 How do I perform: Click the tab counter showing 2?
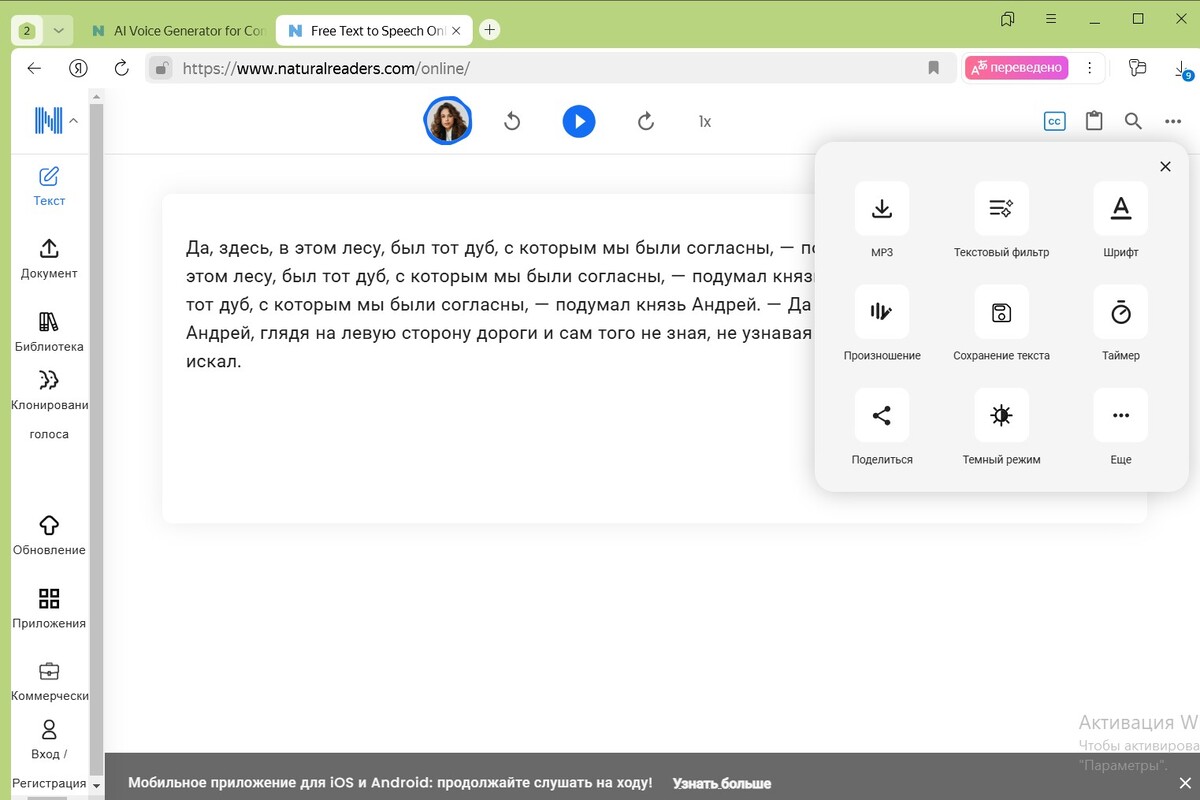point(27,31)
